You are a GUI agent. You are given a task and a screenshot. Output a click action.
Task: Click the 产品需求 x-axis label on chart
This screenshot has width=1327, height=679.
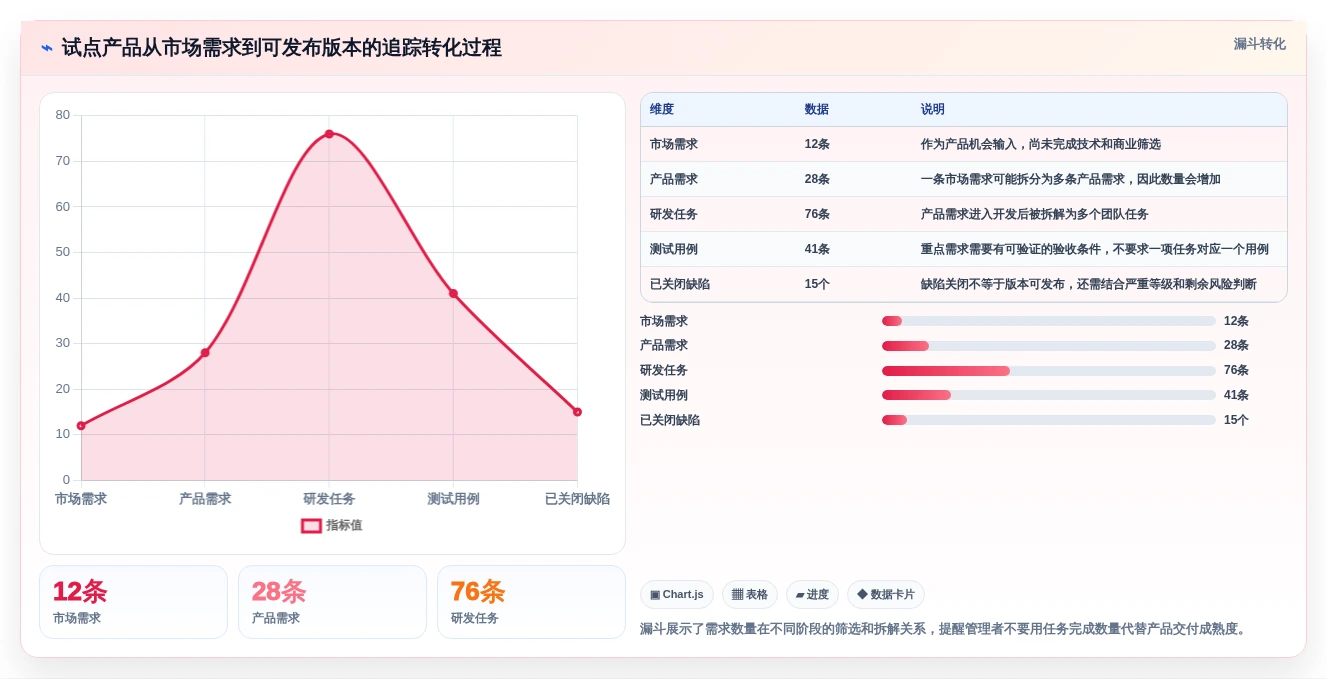205,499
